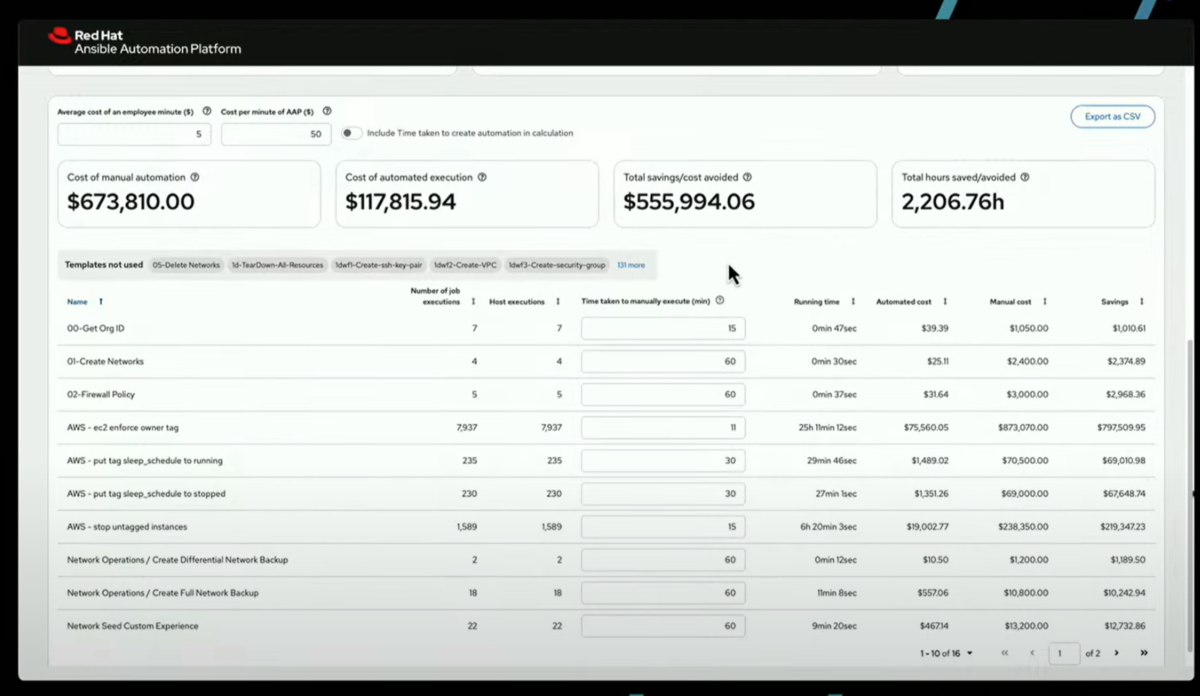Click the Templates not used label
The width and height of the screenshot is (1200, 696).
(104, 265)
